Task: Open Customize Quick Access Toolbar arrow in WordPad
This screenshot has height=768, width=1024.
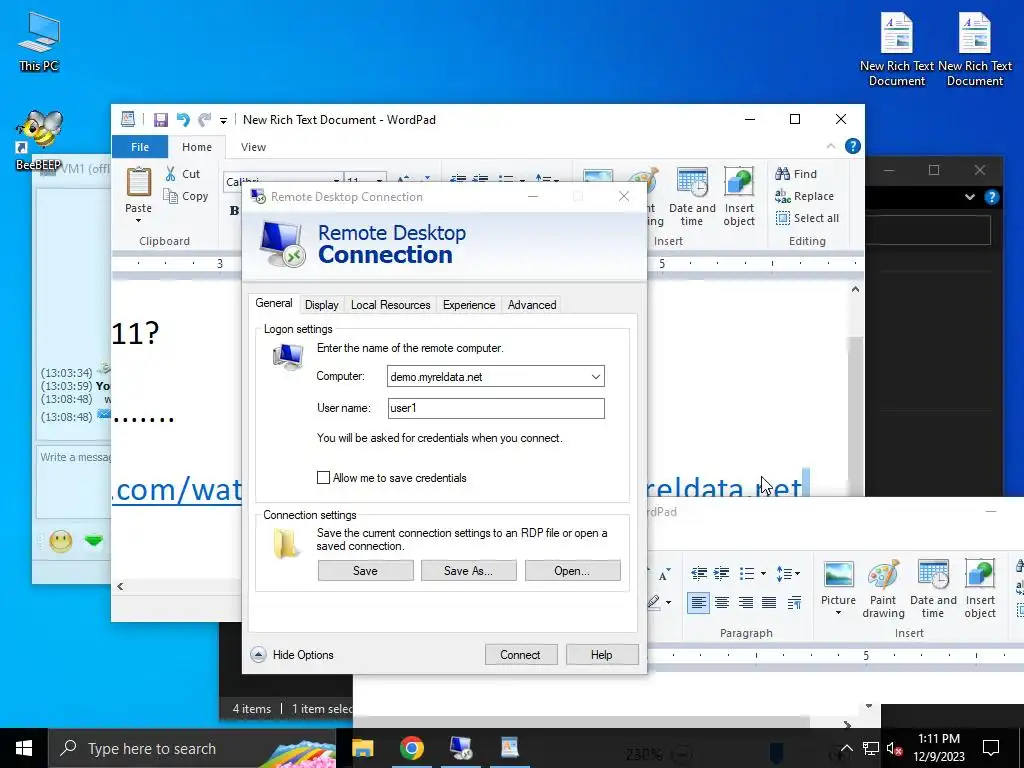Action: click(x=223, y=120)
